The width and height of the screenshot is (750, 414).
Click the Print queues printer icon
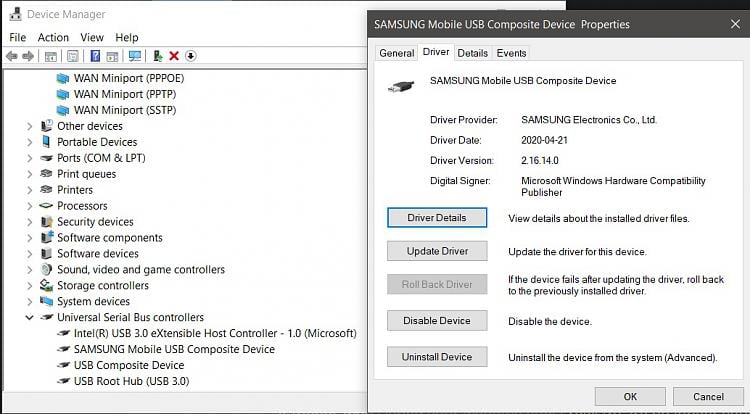(x=46, y=174)
